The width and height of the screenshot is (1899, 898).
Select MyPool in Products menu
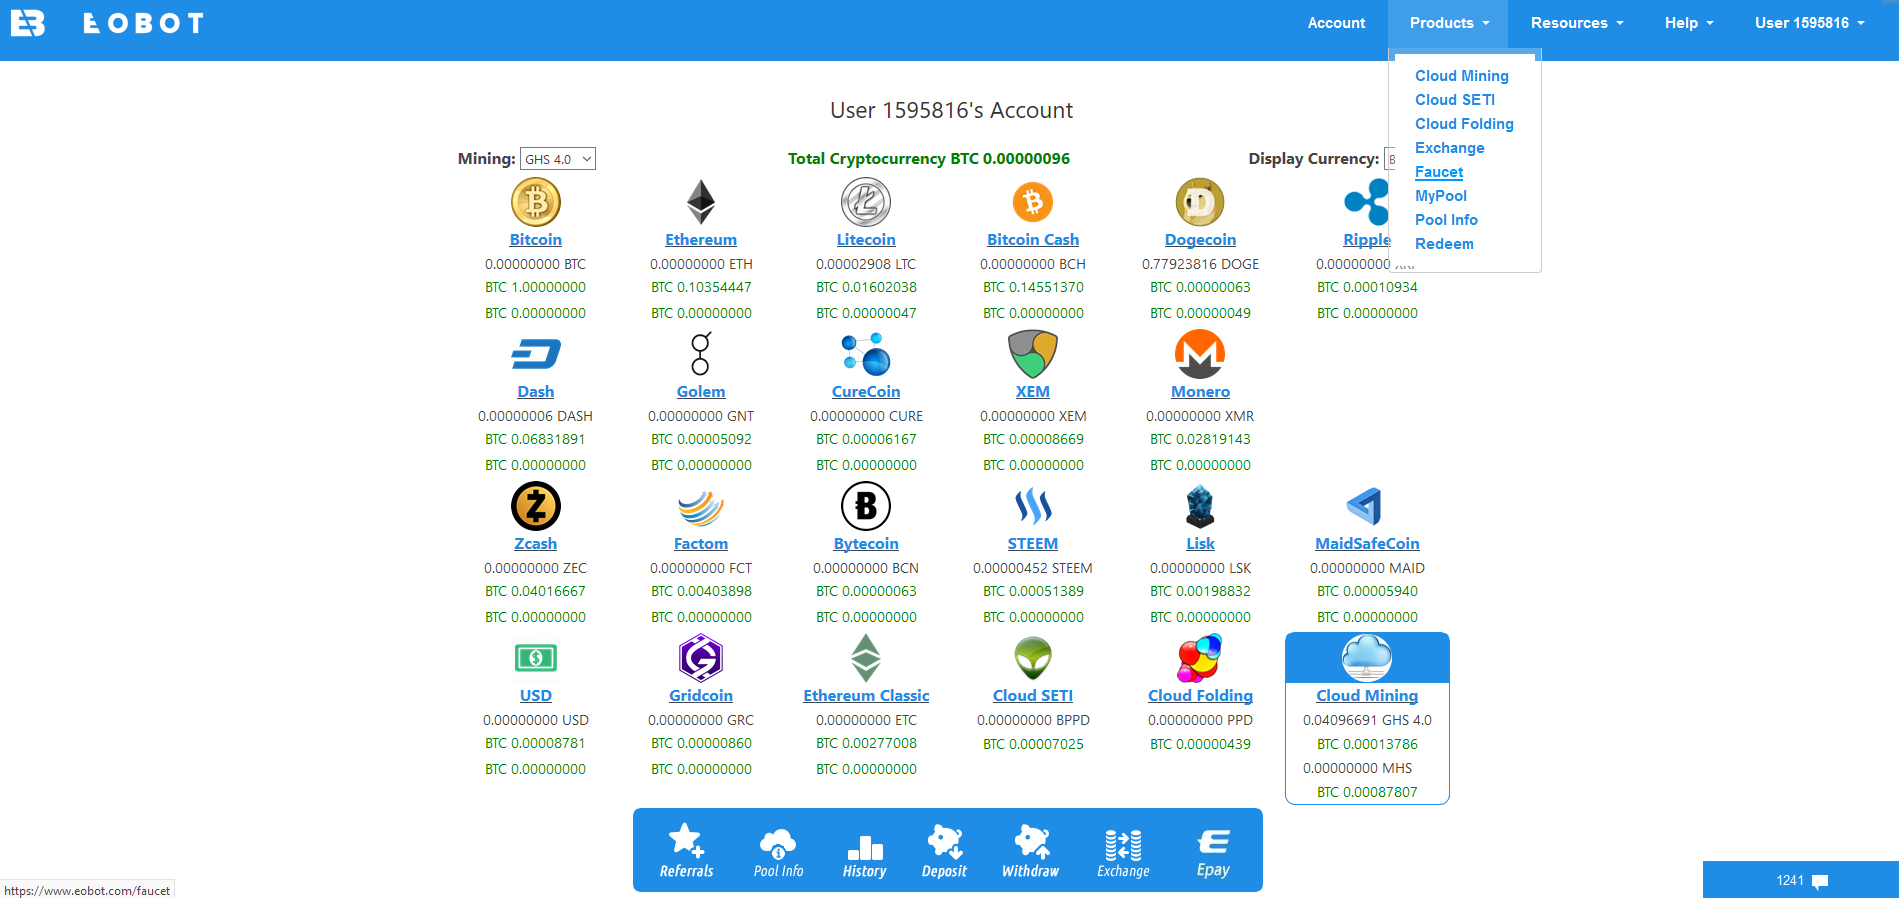click(x=1441, y=196)
